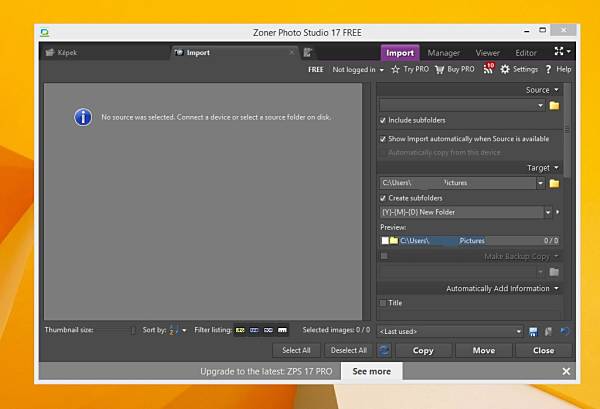Adjust the Thumbnail size slider

[116, 330]
